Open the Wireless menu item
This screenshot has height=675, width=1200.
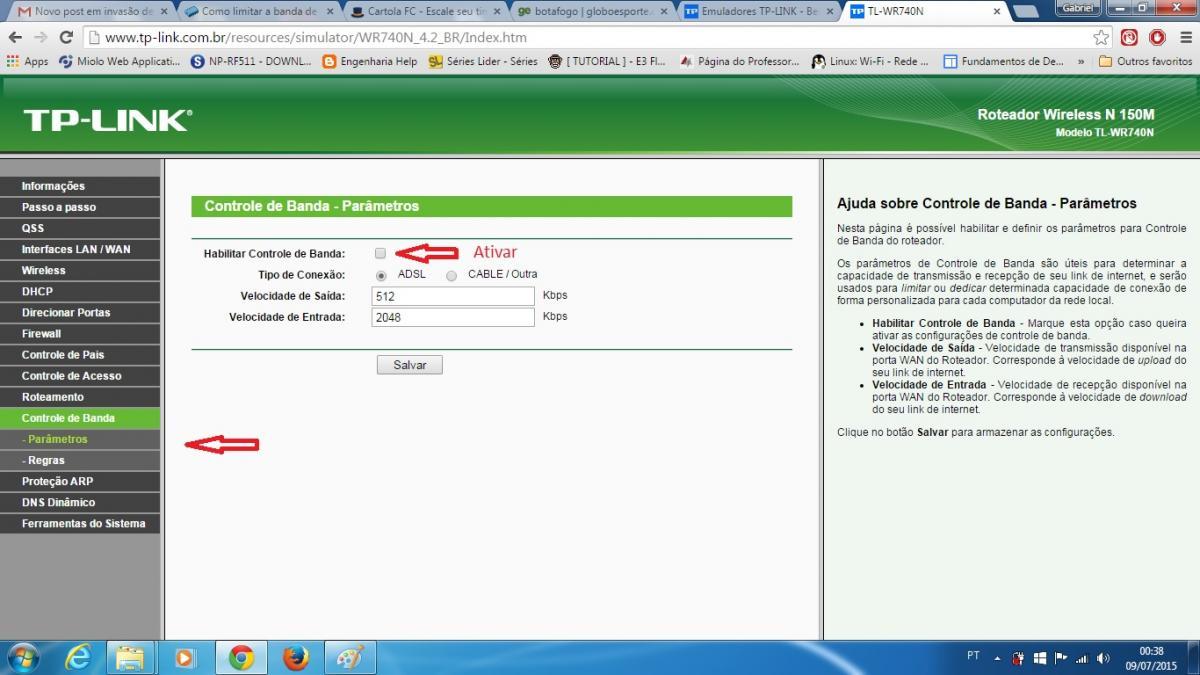[x=80, y=270]
